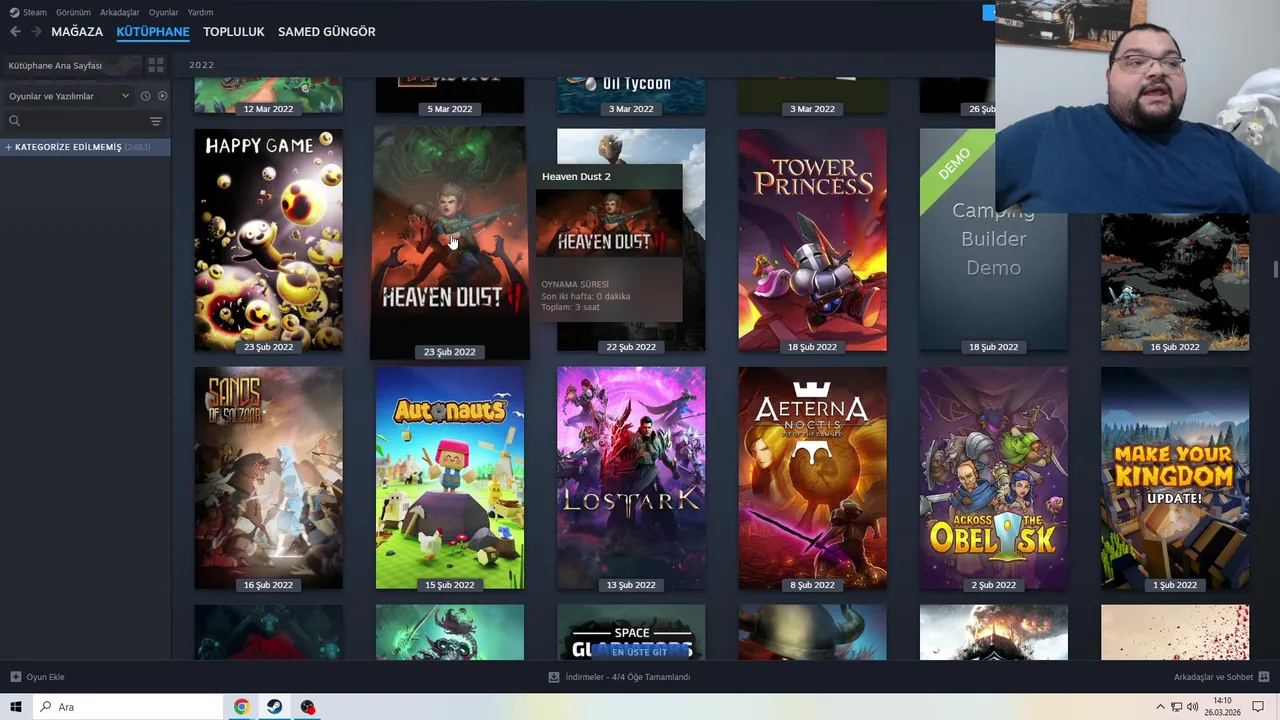Click the Oyun Ekle plus icon
Screen dimensions: 1280x720
pyautogui.click(x=15, y=677)
